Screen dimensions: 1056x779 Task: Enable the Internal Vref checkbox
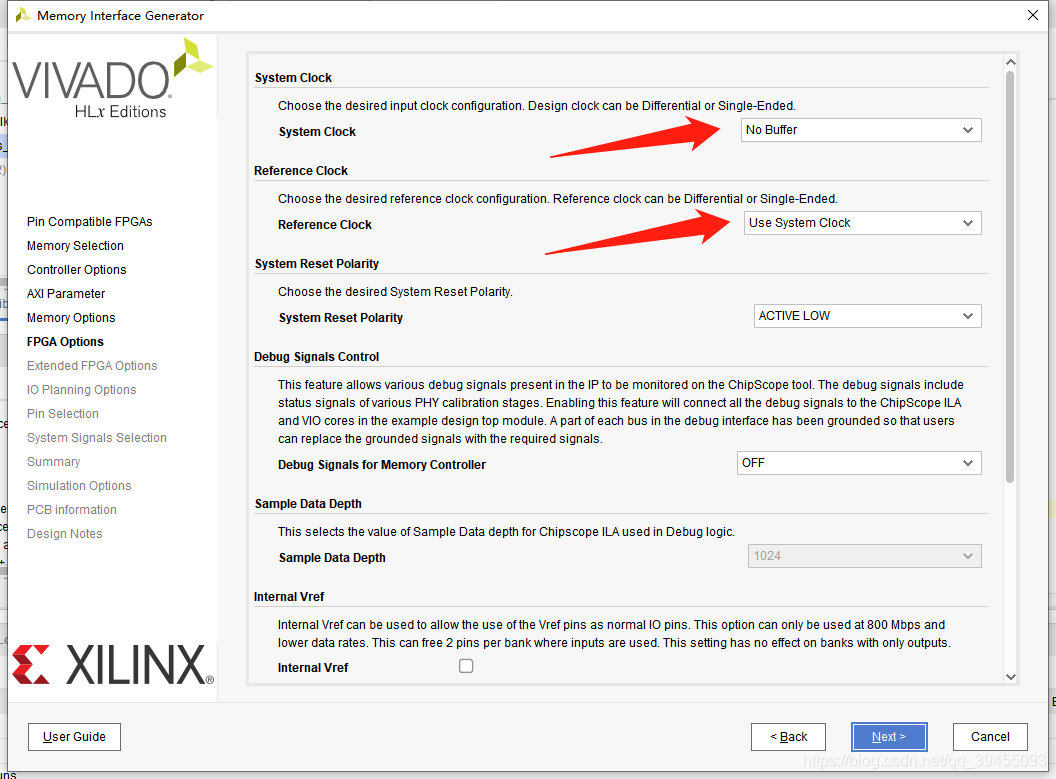point(466,666)
